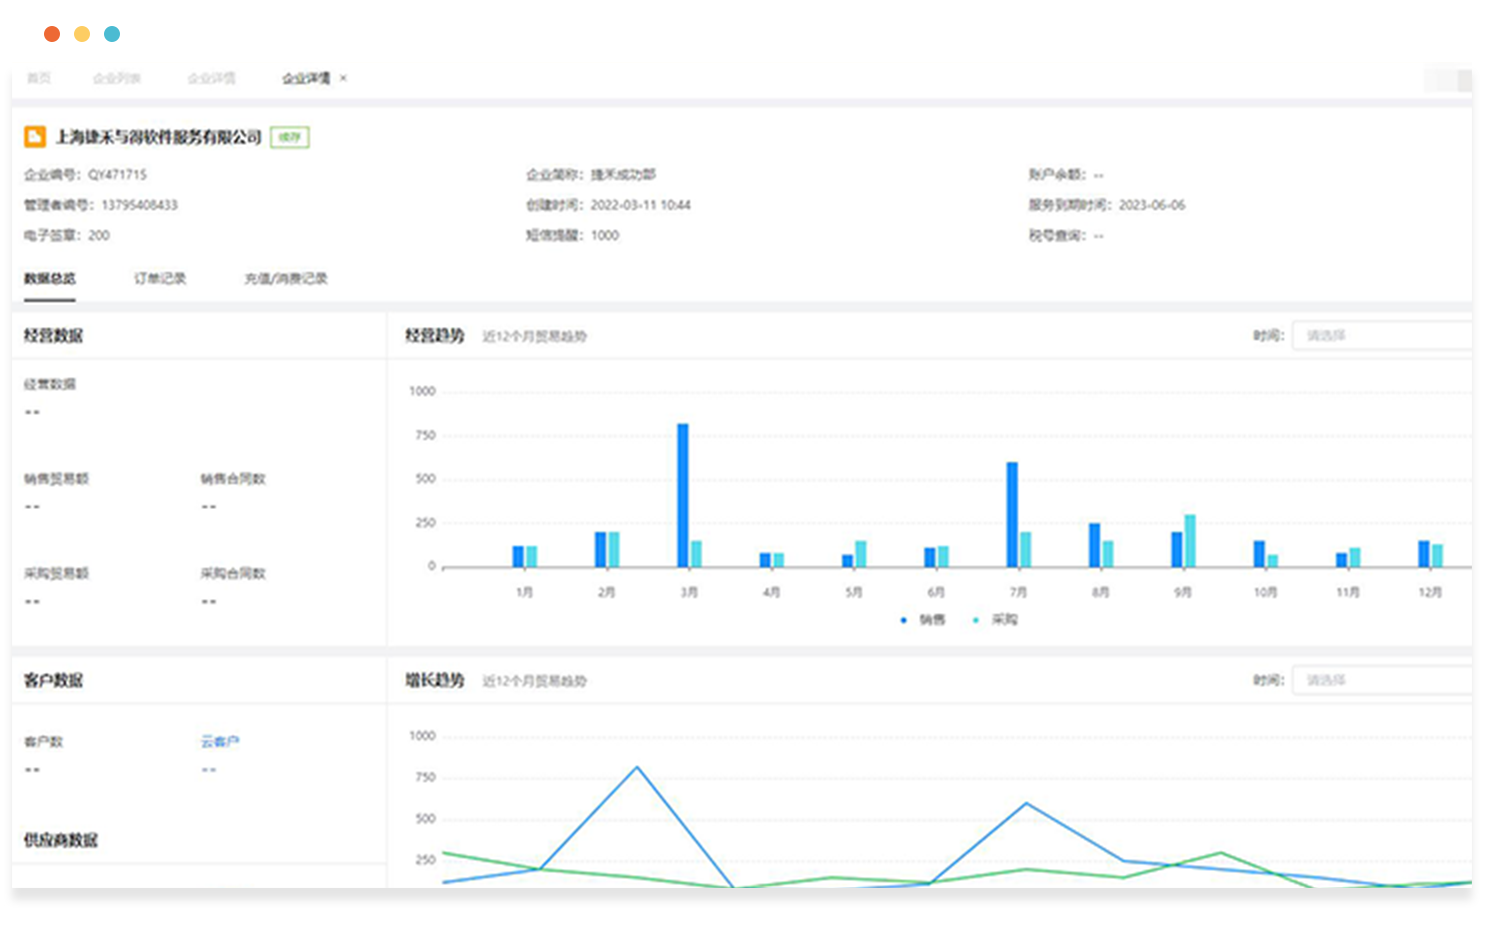Click the blue line peak in 增长趋势
This screenshot has height=926, width=1488.
637,768
